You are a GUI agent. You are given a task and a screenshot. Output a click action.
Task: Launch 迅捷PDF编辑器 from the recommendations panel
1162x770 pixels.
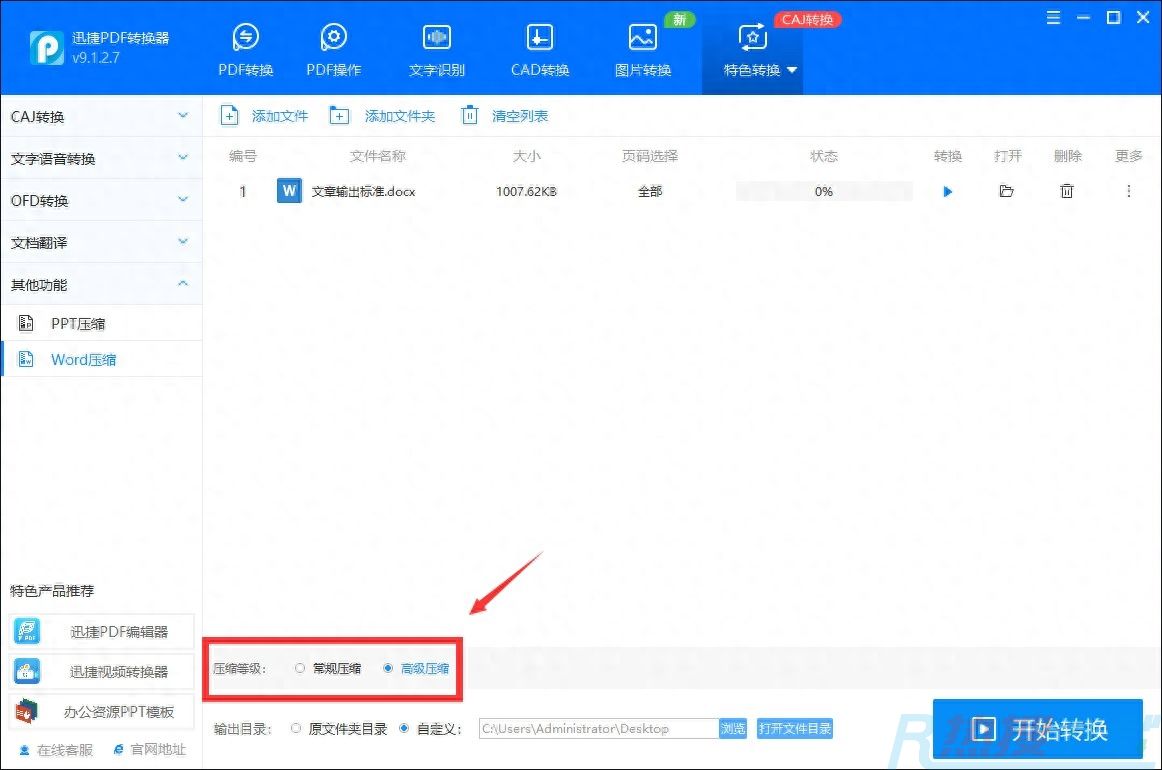point(100,631)
